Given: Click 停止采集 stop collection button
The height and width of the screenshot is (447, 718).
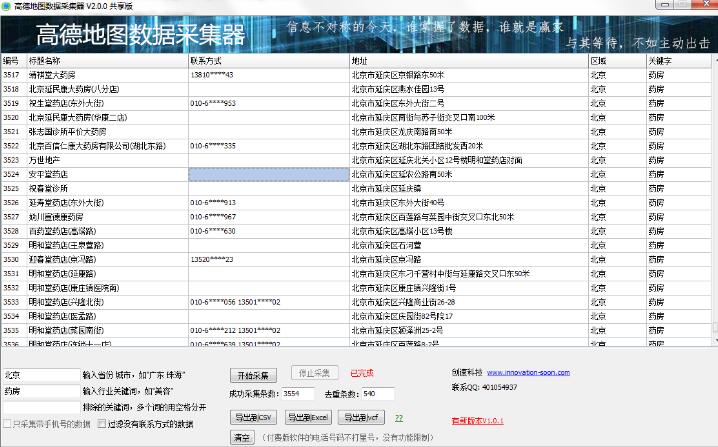Looking at the screenshot, I should click(x=314, y=373).
